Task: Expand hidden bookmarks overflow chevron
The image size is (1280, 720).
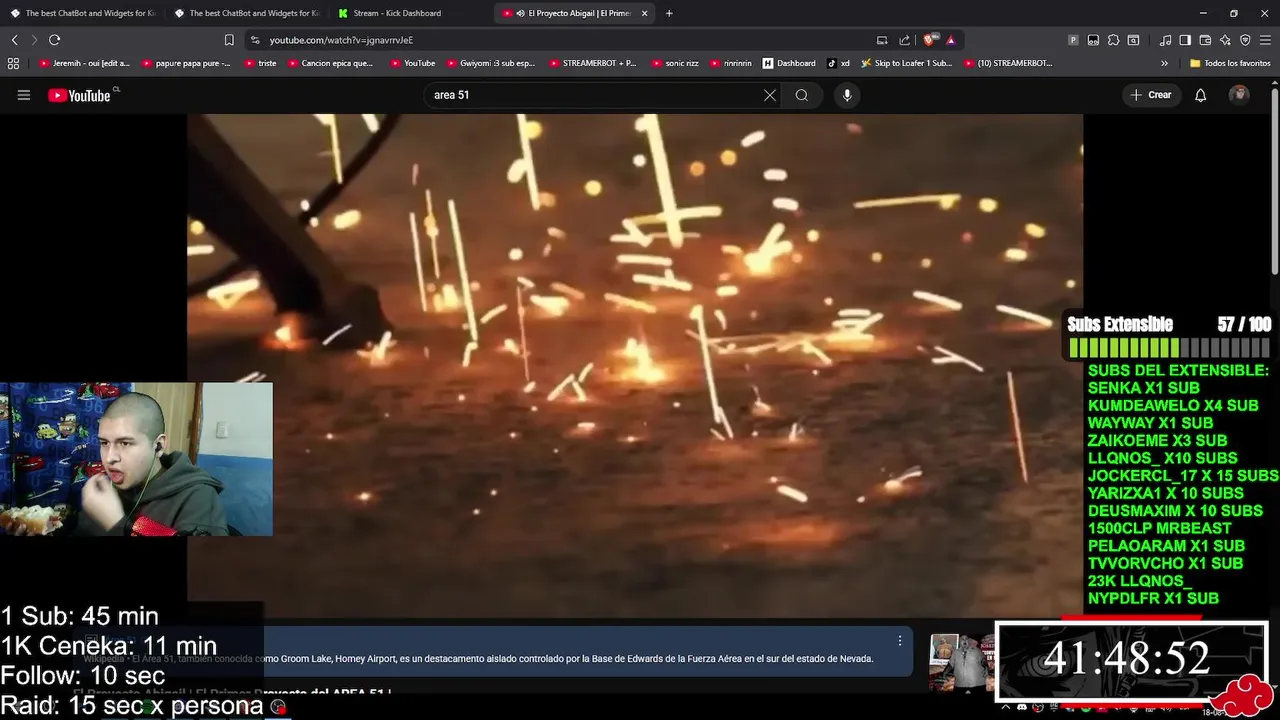Action: [1164, 63]
